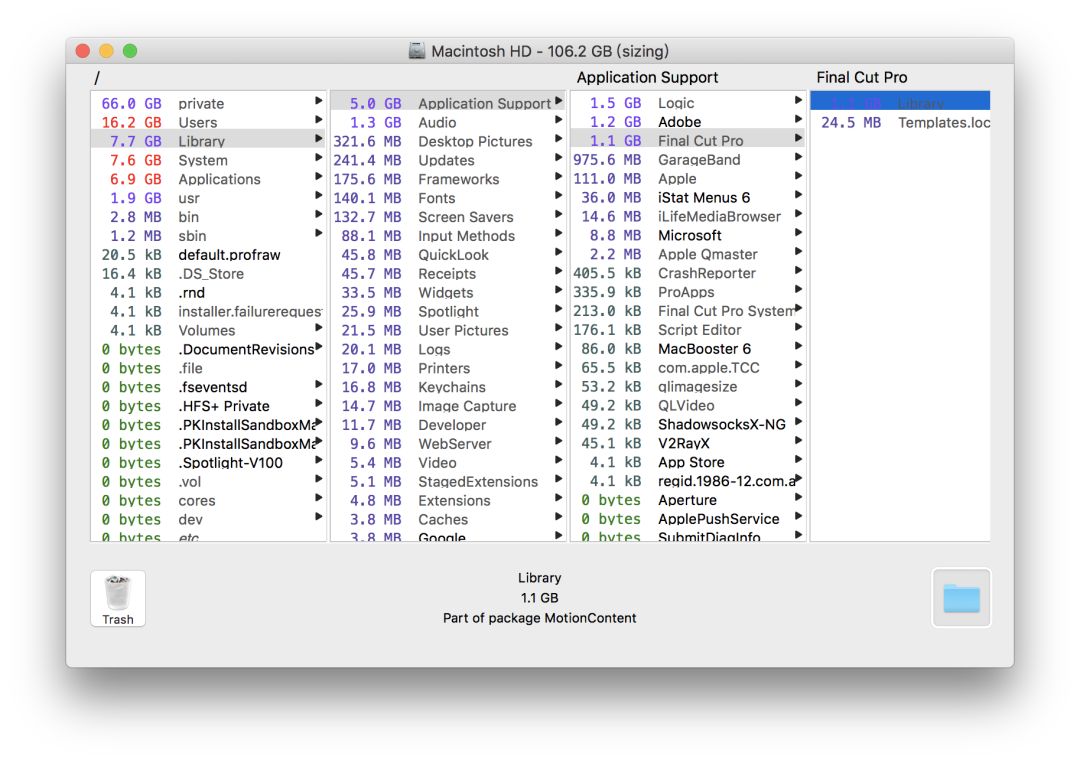Select the CrashReporter row
The image size is (1080, 762).
click(x=688, y=274)
